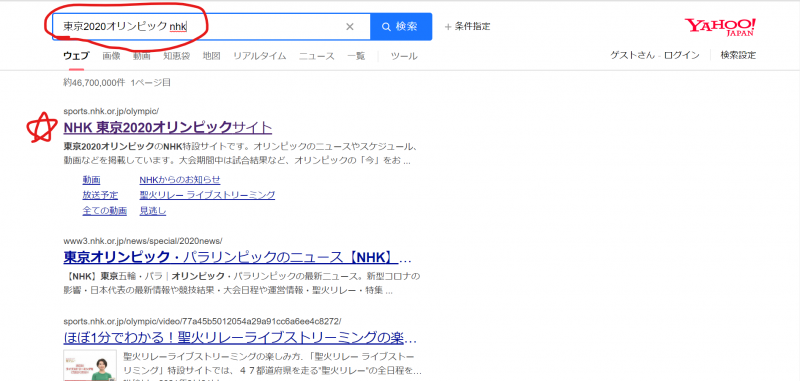The image size is (800, 381).
Task: Open the 聖火リレー ライブストリーミング sitelink
Action: pos(207,195)
